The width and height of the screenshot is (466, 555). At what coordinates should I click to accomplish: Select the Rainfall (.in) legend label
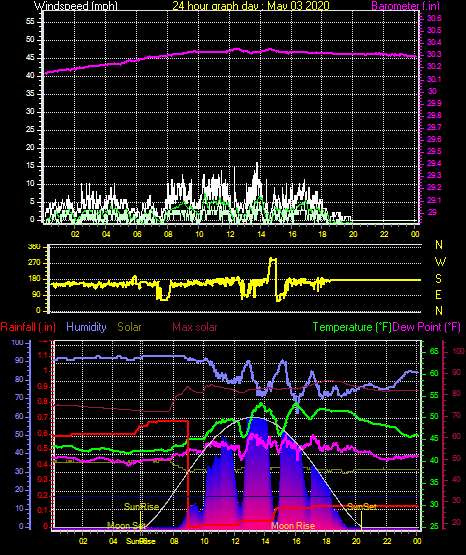point(28,327)
